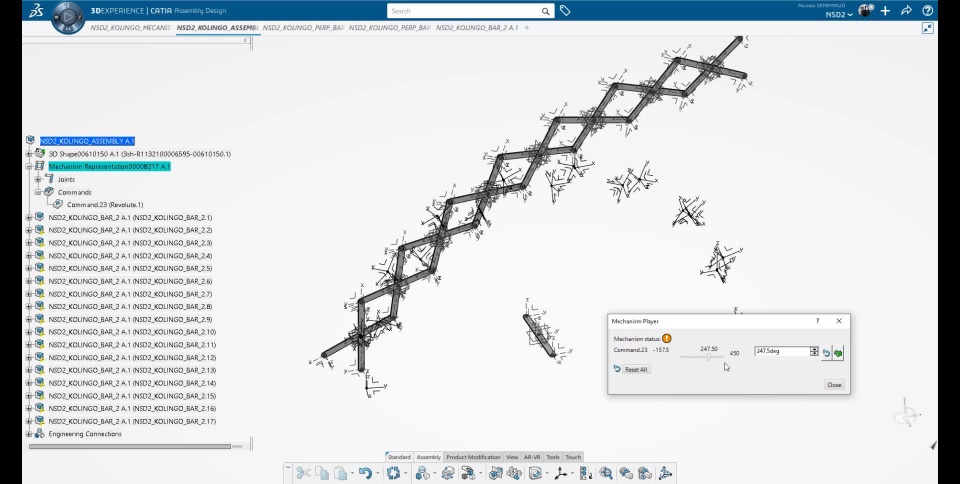Click the tree horizontal scrollbar

click(x=130, y=447)
